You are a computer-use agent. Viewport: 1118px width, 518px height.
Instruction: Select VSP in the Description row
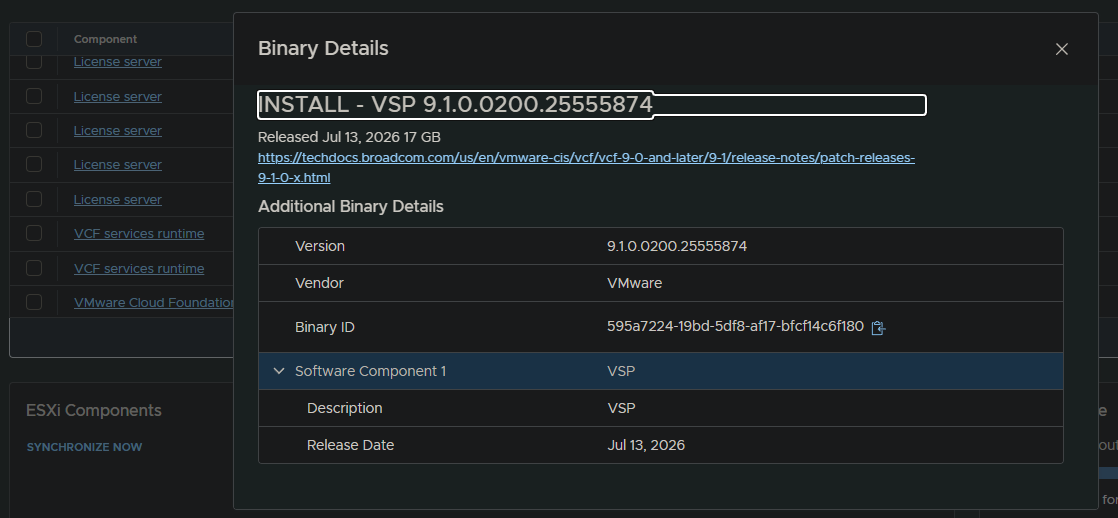pyautogui.click(x=621, y=408)
